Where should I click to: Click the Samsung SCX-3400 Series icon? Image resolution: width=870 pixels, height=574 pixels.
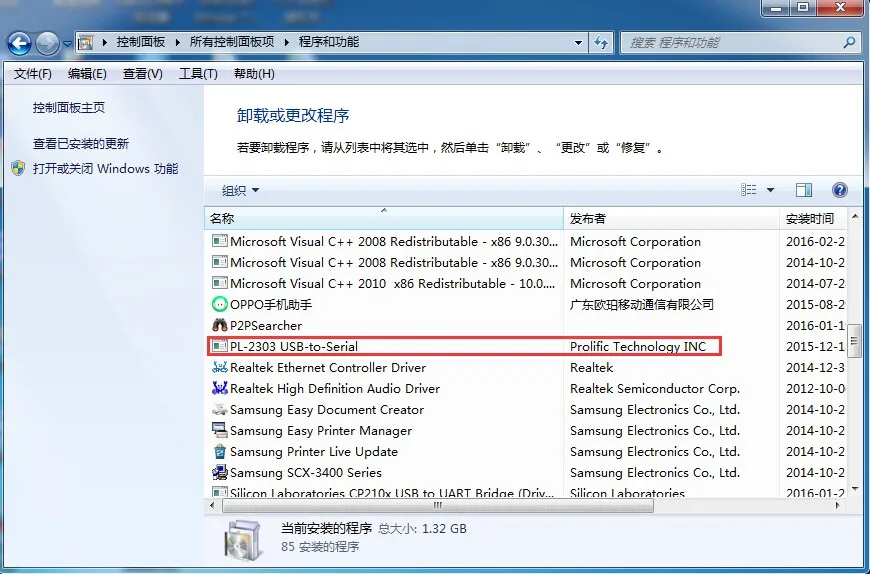[220, 473]
